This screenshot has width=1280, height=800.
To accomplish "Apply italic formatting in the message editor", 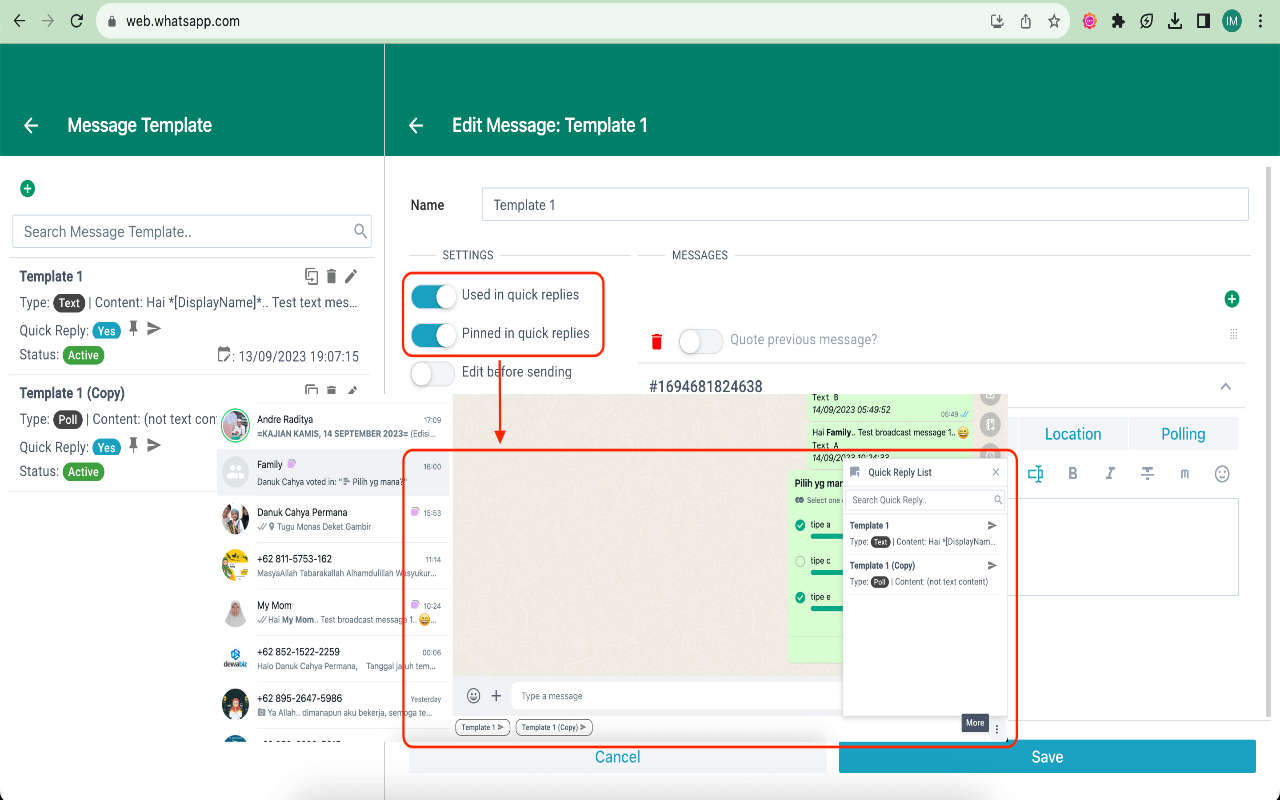I will click(1110, 473).
